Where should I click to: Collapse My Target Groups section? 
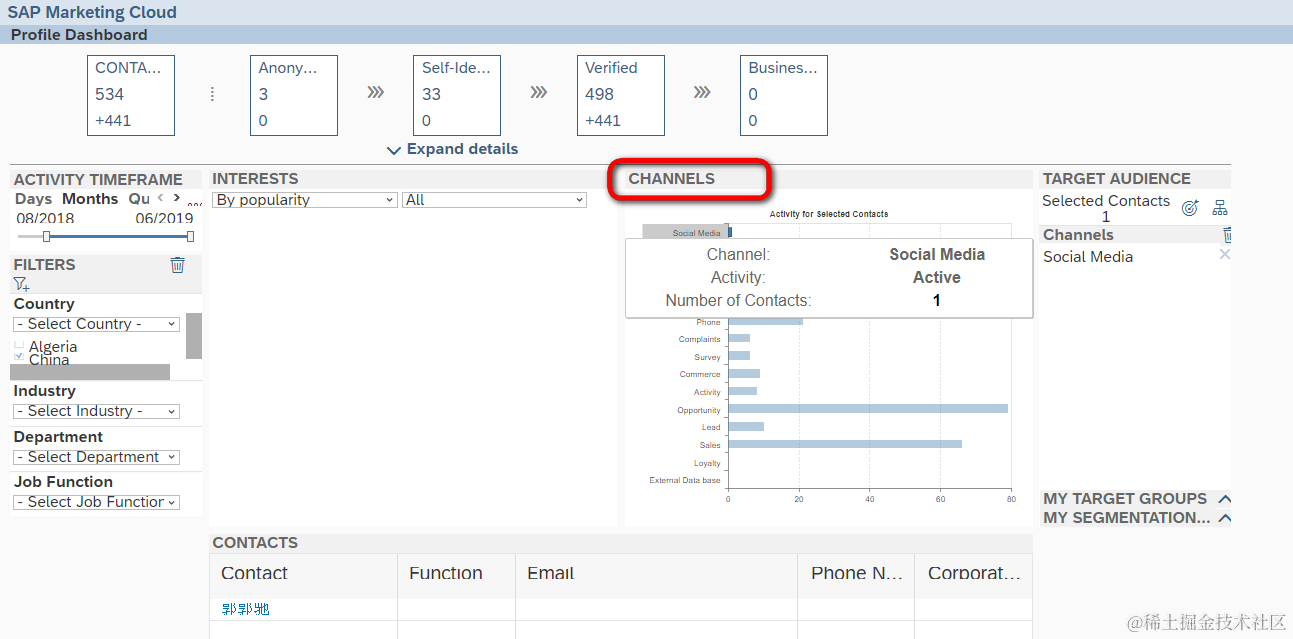click(1224, 498)
